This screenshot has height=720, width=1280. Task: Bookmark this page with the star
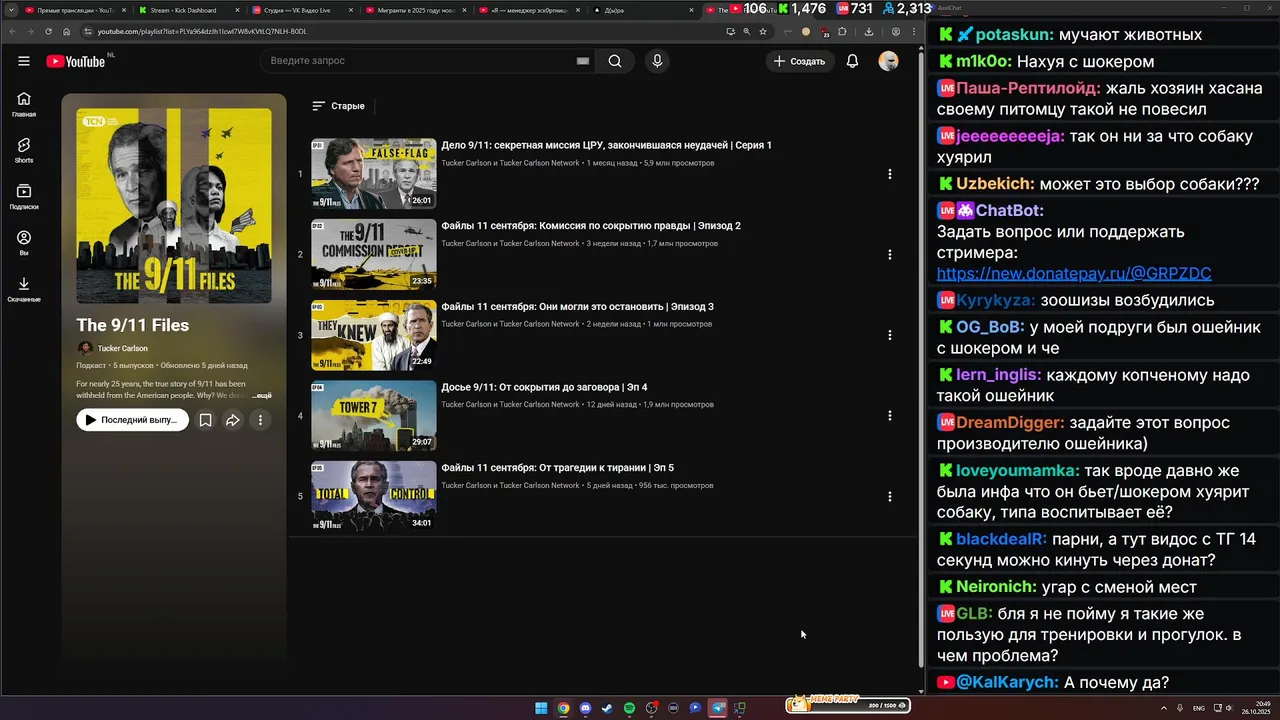763,31
